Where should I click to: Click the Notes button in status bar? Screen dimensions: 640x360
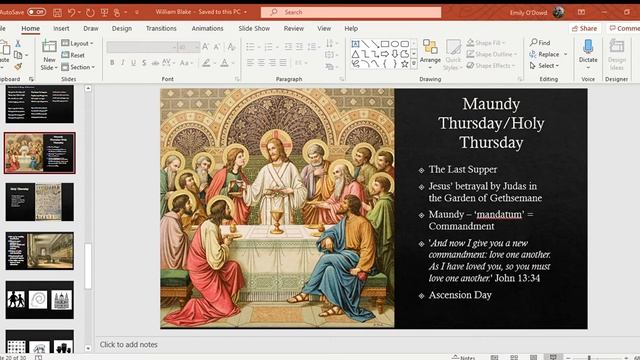[x=463, y=358]
